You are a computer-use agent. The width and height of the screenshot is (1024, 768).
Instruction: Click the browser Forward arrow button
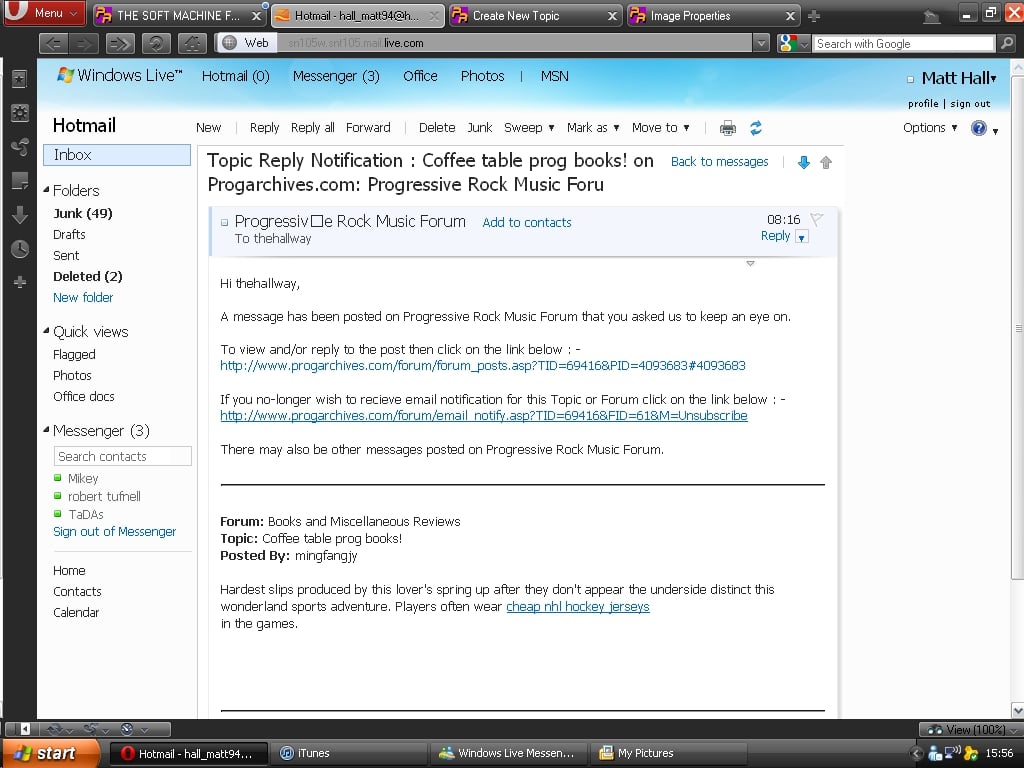[84, 43]
